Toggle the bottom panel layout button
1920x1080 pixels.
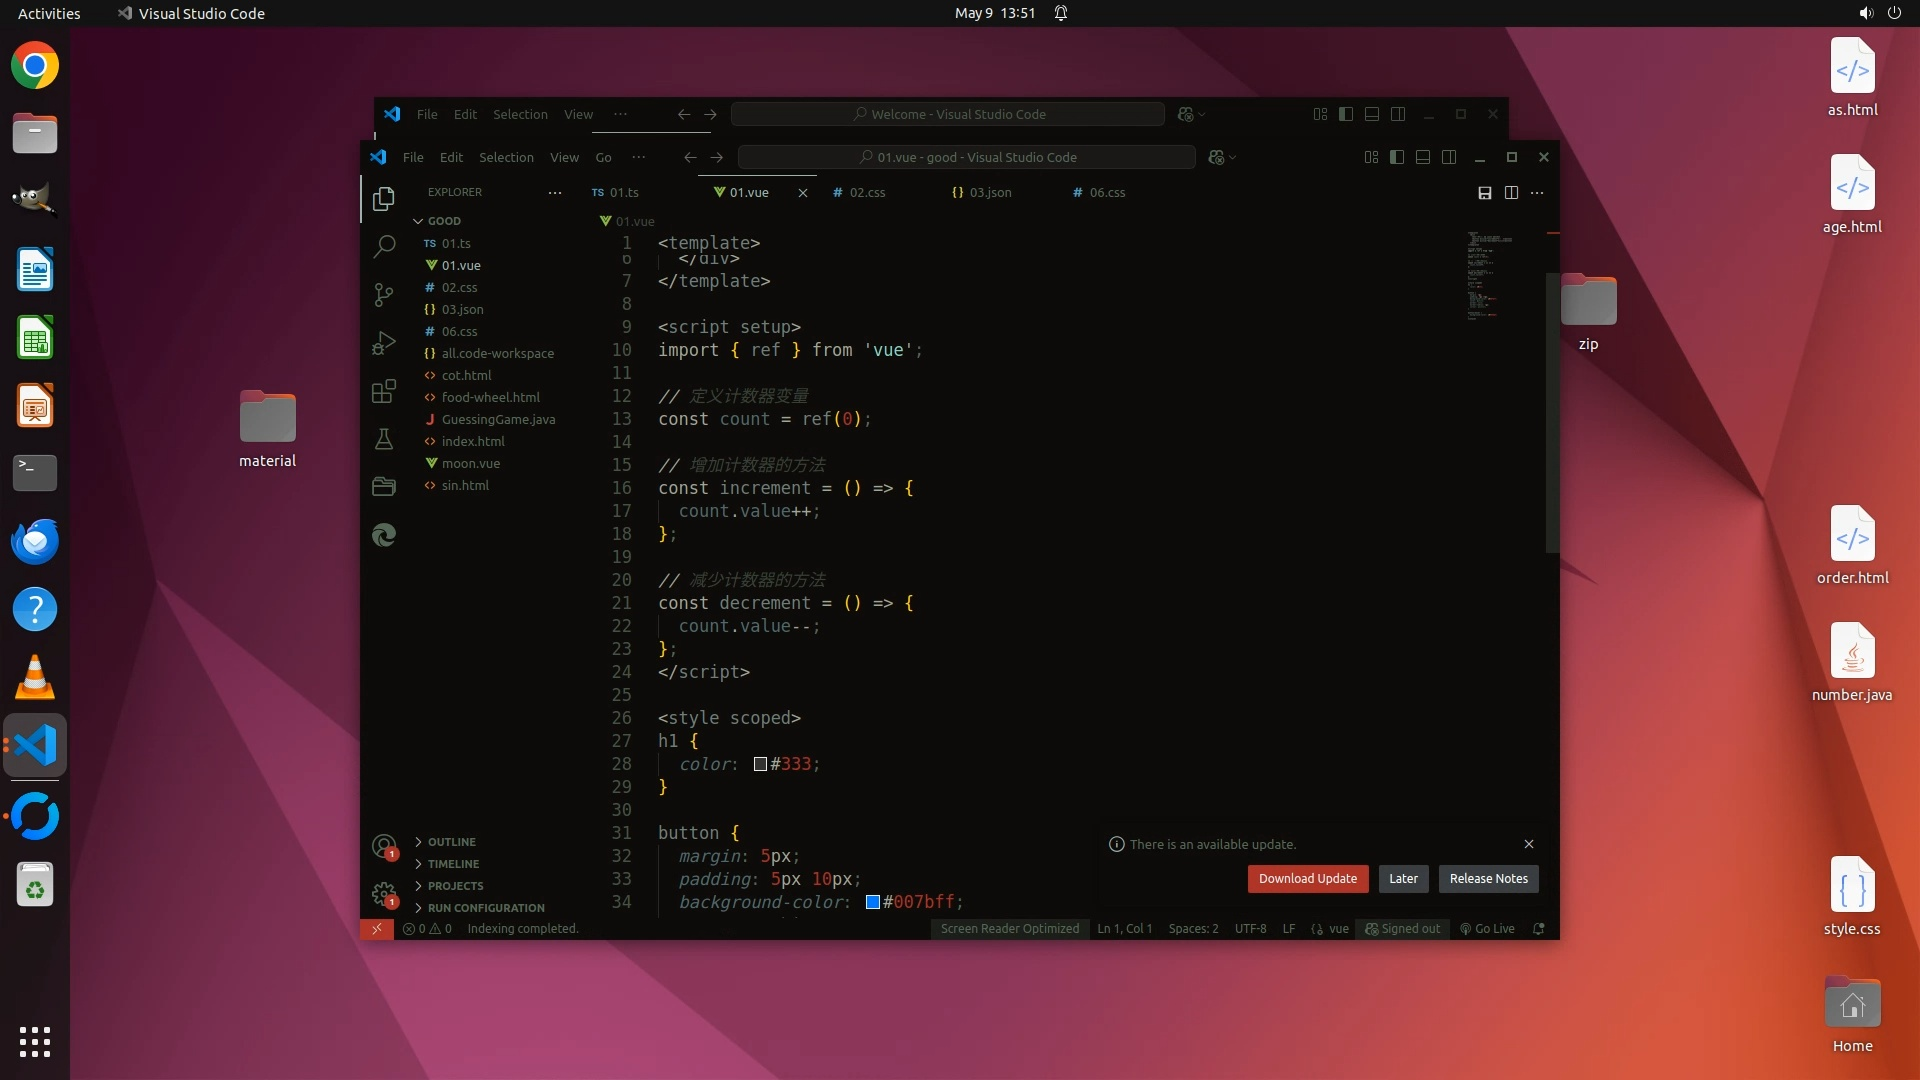coord(1423,157)
